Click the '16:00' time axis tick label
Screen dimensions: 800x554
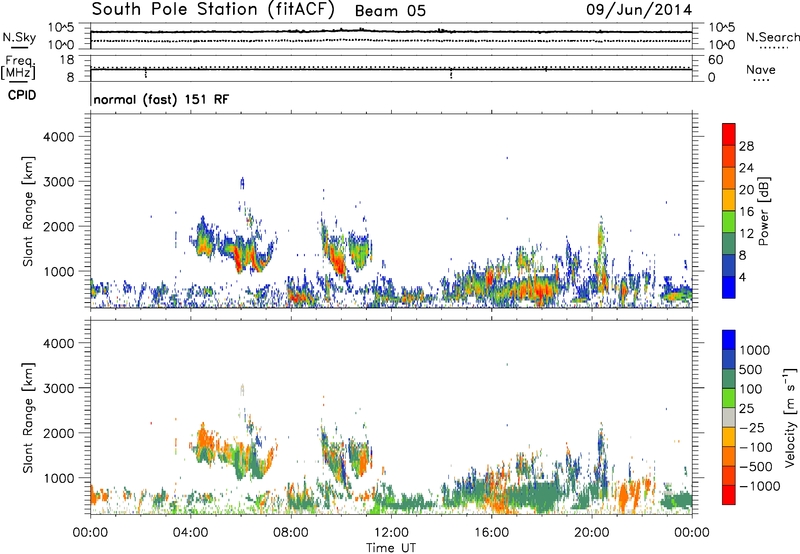click(x=491, y=533)
